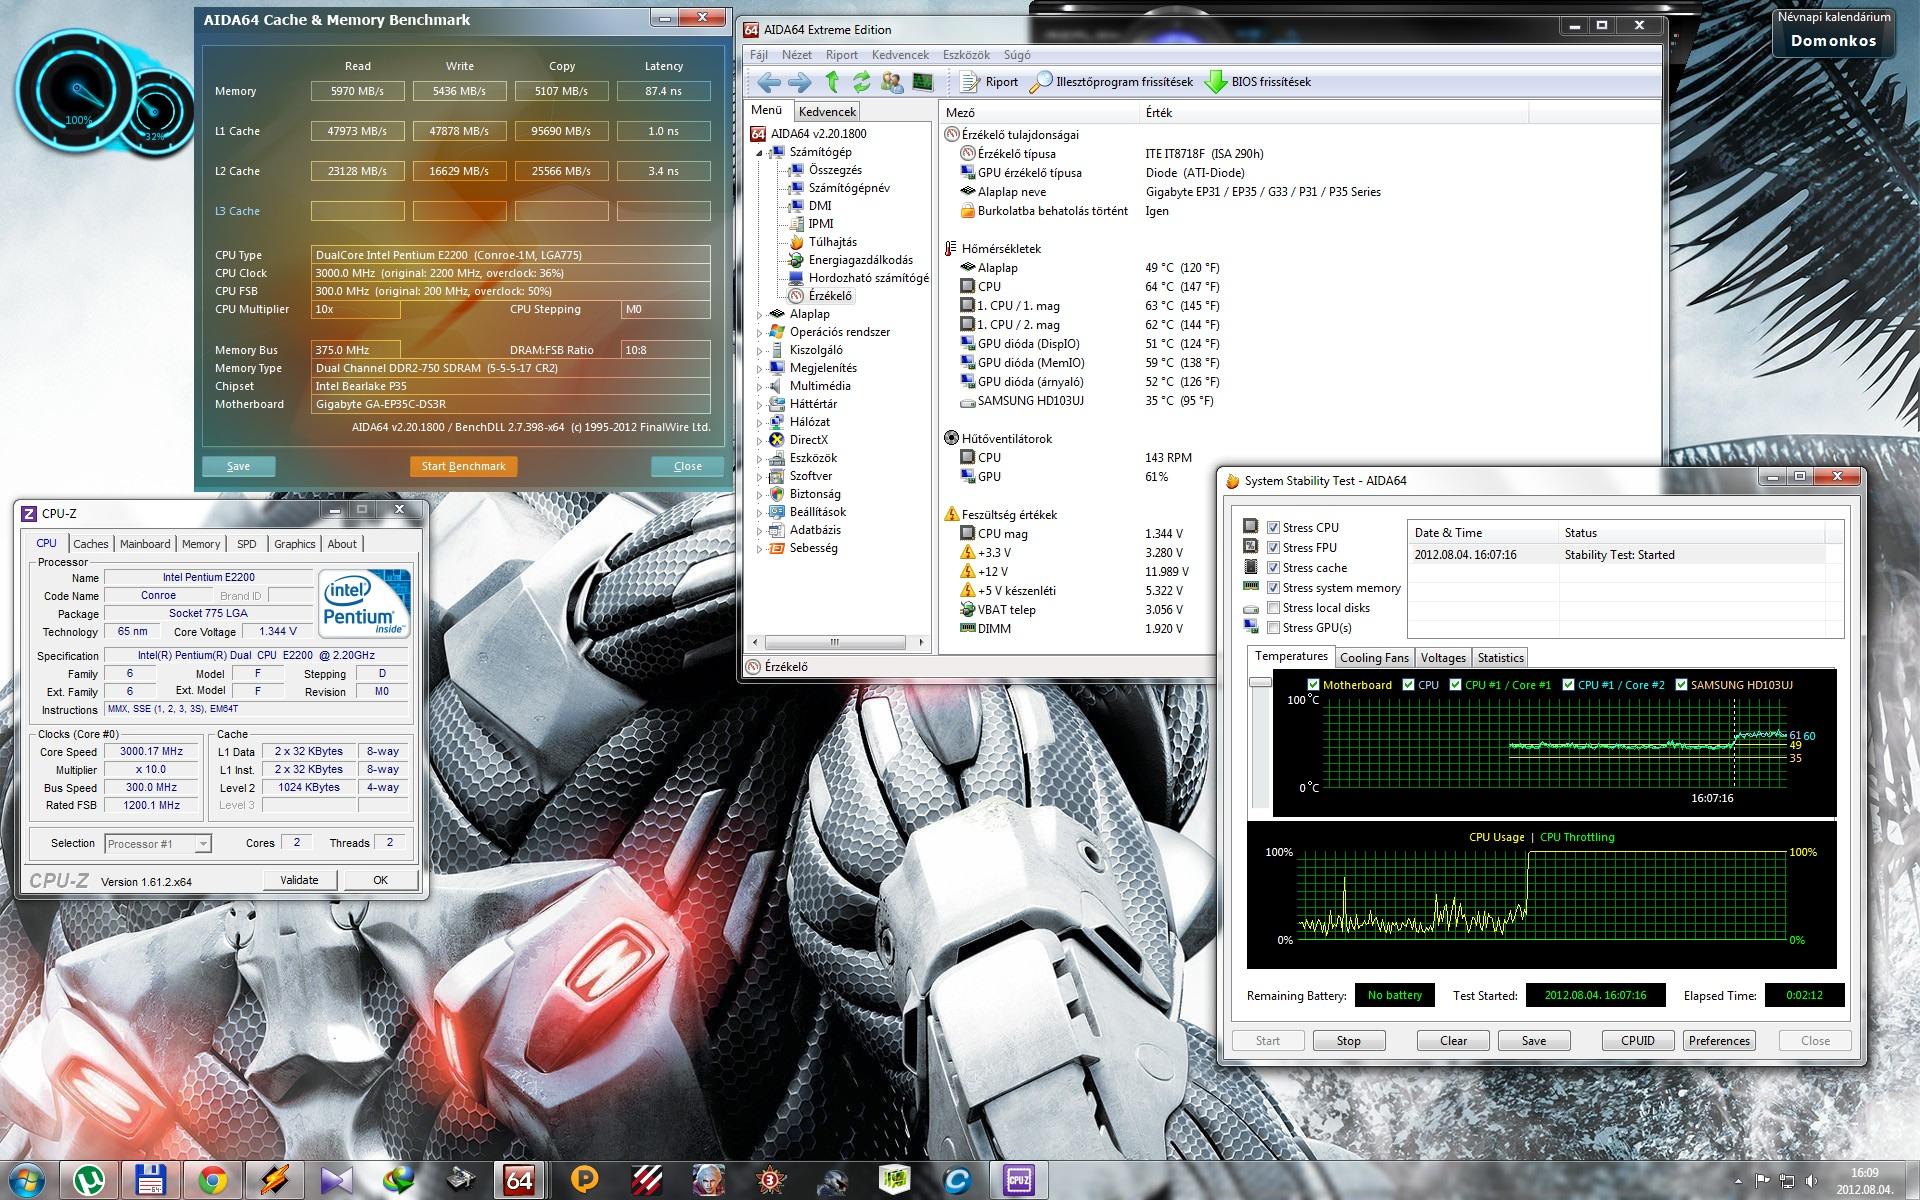Select Energiagazdálkodás tree entry

(x=851, y=260)
